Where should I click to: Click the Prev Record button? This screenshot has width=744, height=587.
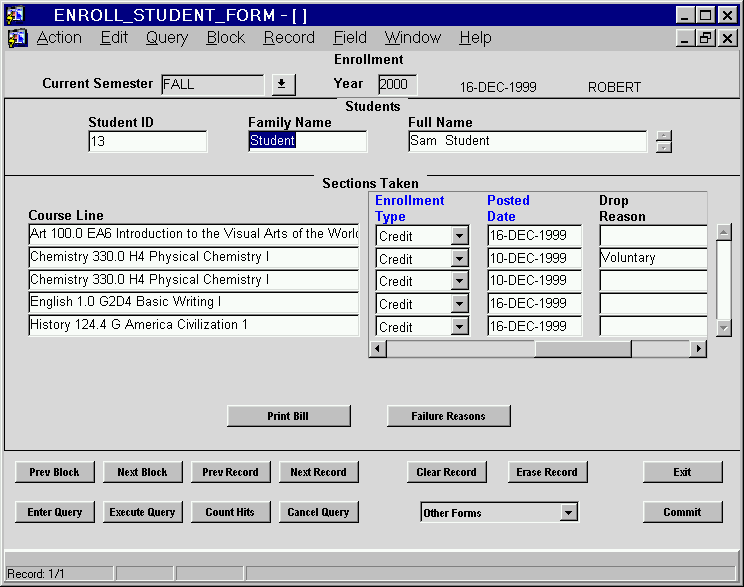coord(231,472)
